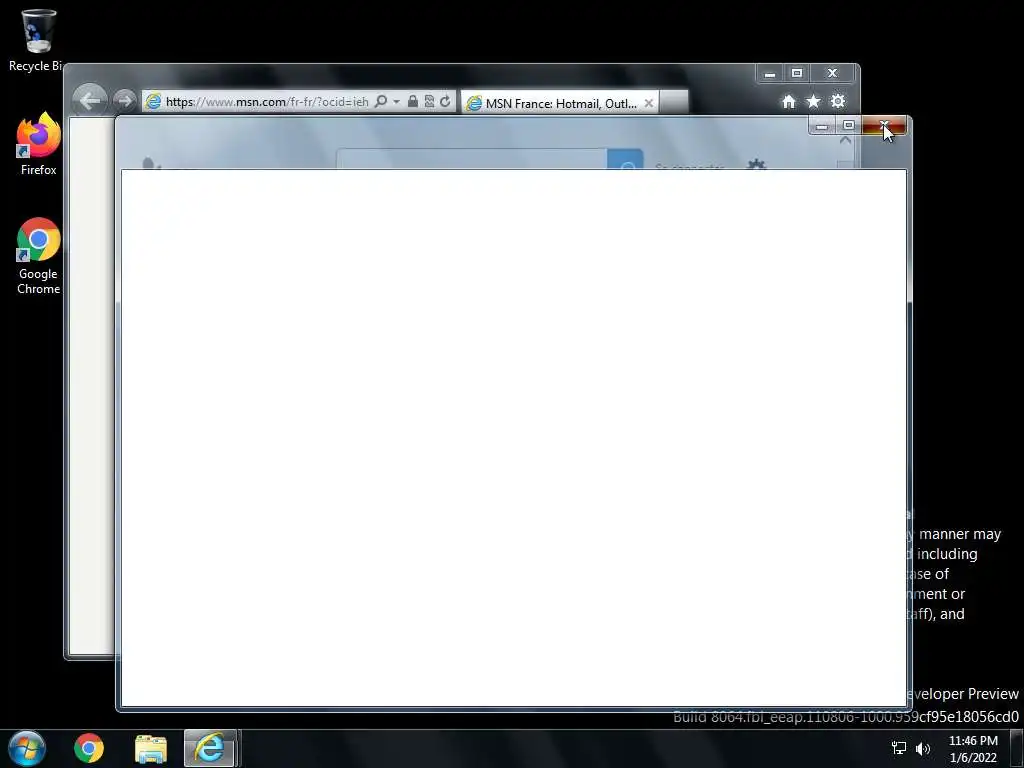Click the search magnifier in the address bar
Image resolution: width=1024 pixels, height=768 pixels.
[381, 101]
